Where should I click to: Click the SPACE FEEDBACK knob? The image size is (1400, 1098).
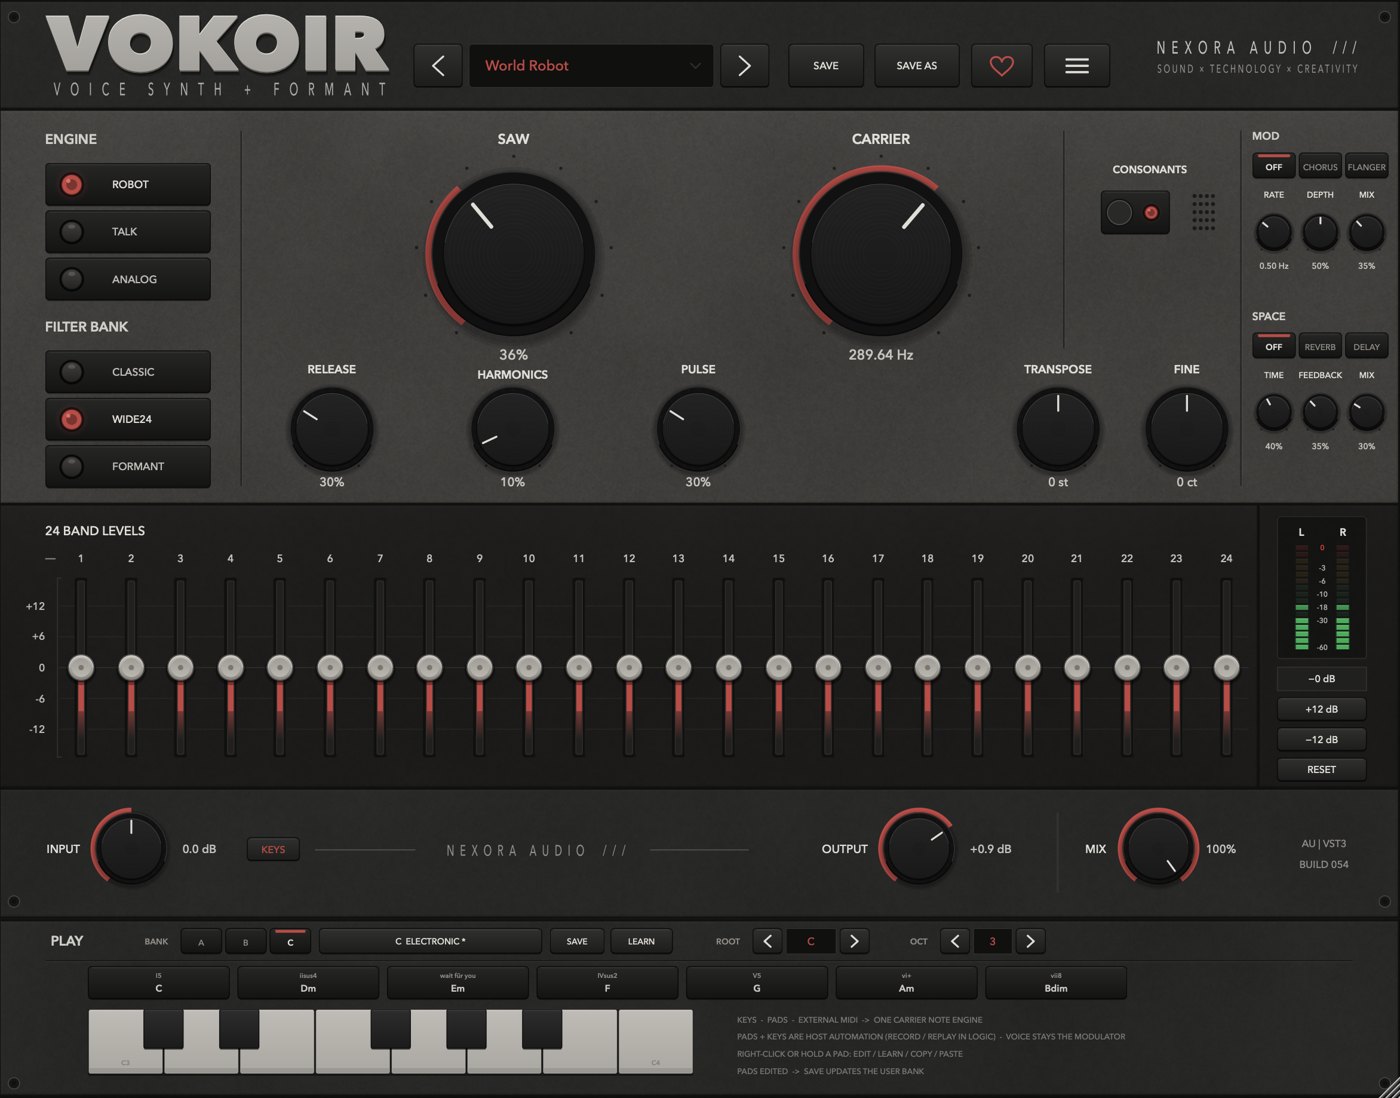1320,412
